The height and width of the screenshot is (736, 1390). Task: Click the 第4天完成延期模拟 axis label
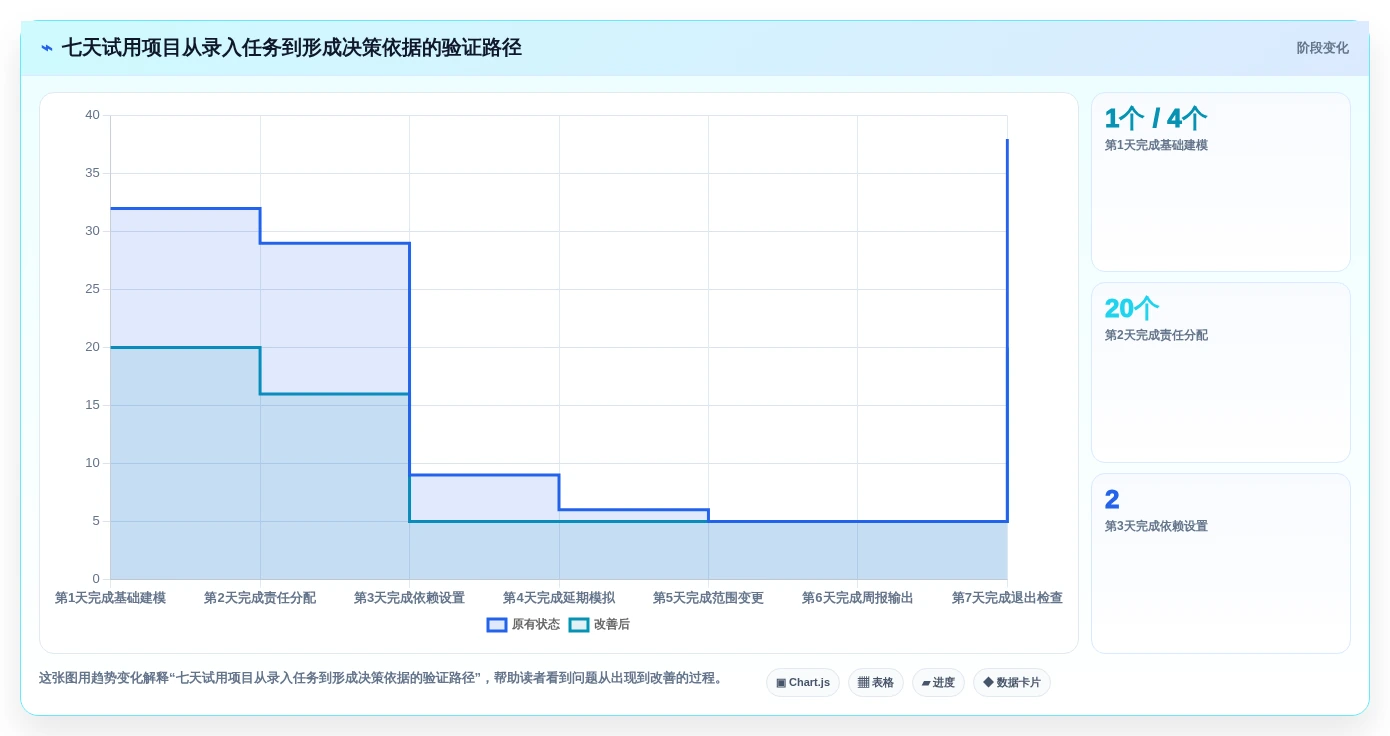559,598
